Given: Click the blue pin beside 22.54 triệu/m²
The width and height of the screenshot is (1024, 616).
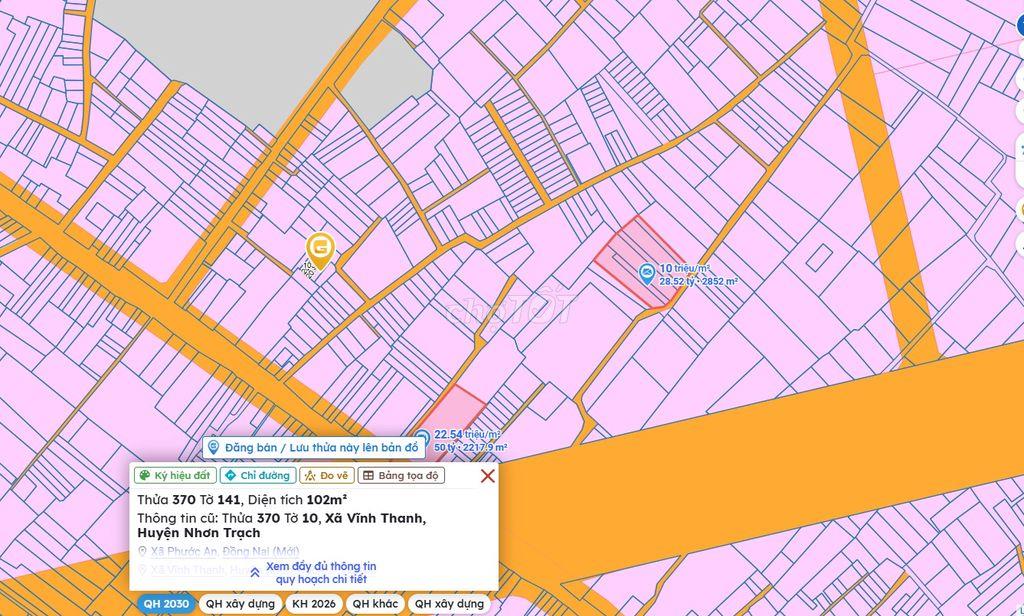Looking at the screenshot, I should [422, 438].
